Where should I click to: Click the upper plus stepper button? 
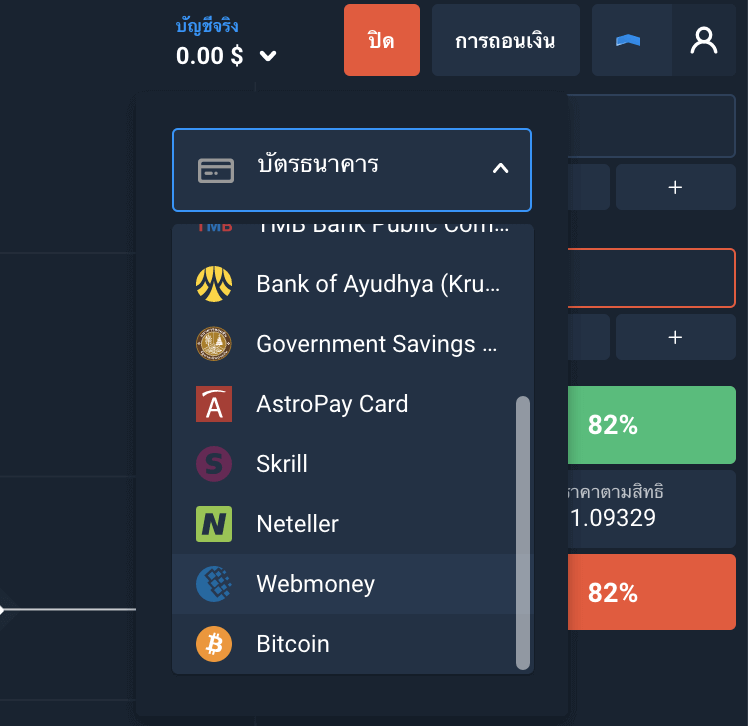click(x=675, y=187)
